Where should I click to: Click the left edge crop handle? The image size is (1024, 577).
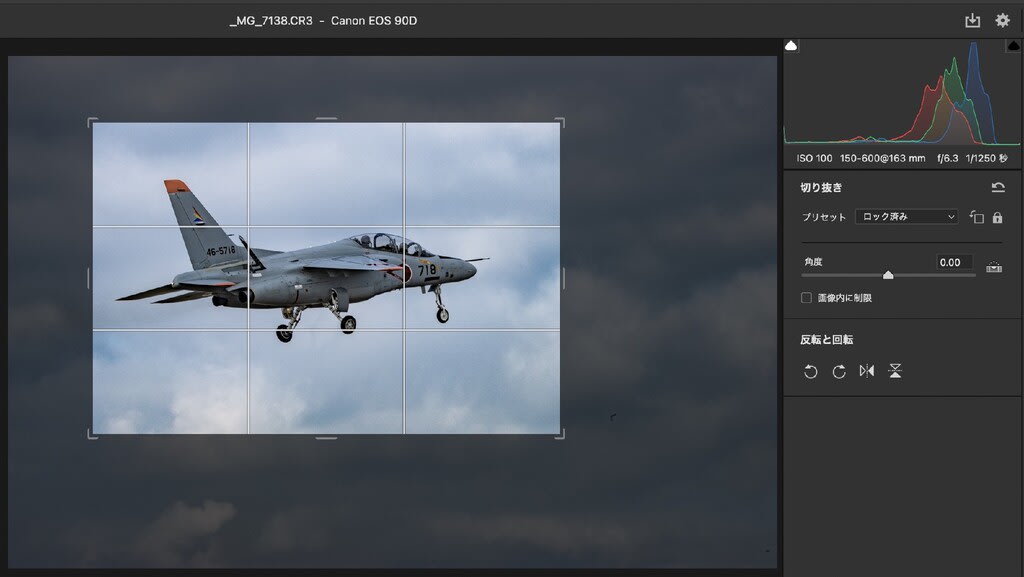89,278
